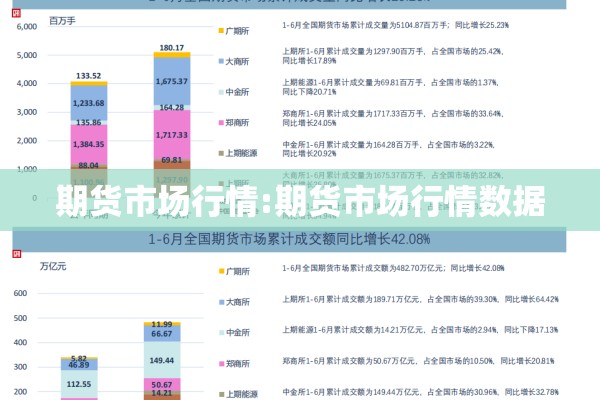The width and height of the screenshot is (600, 400).
Task: Click the 万亿元 unit label
Action: pyautogui.click(x=53, y=266)
